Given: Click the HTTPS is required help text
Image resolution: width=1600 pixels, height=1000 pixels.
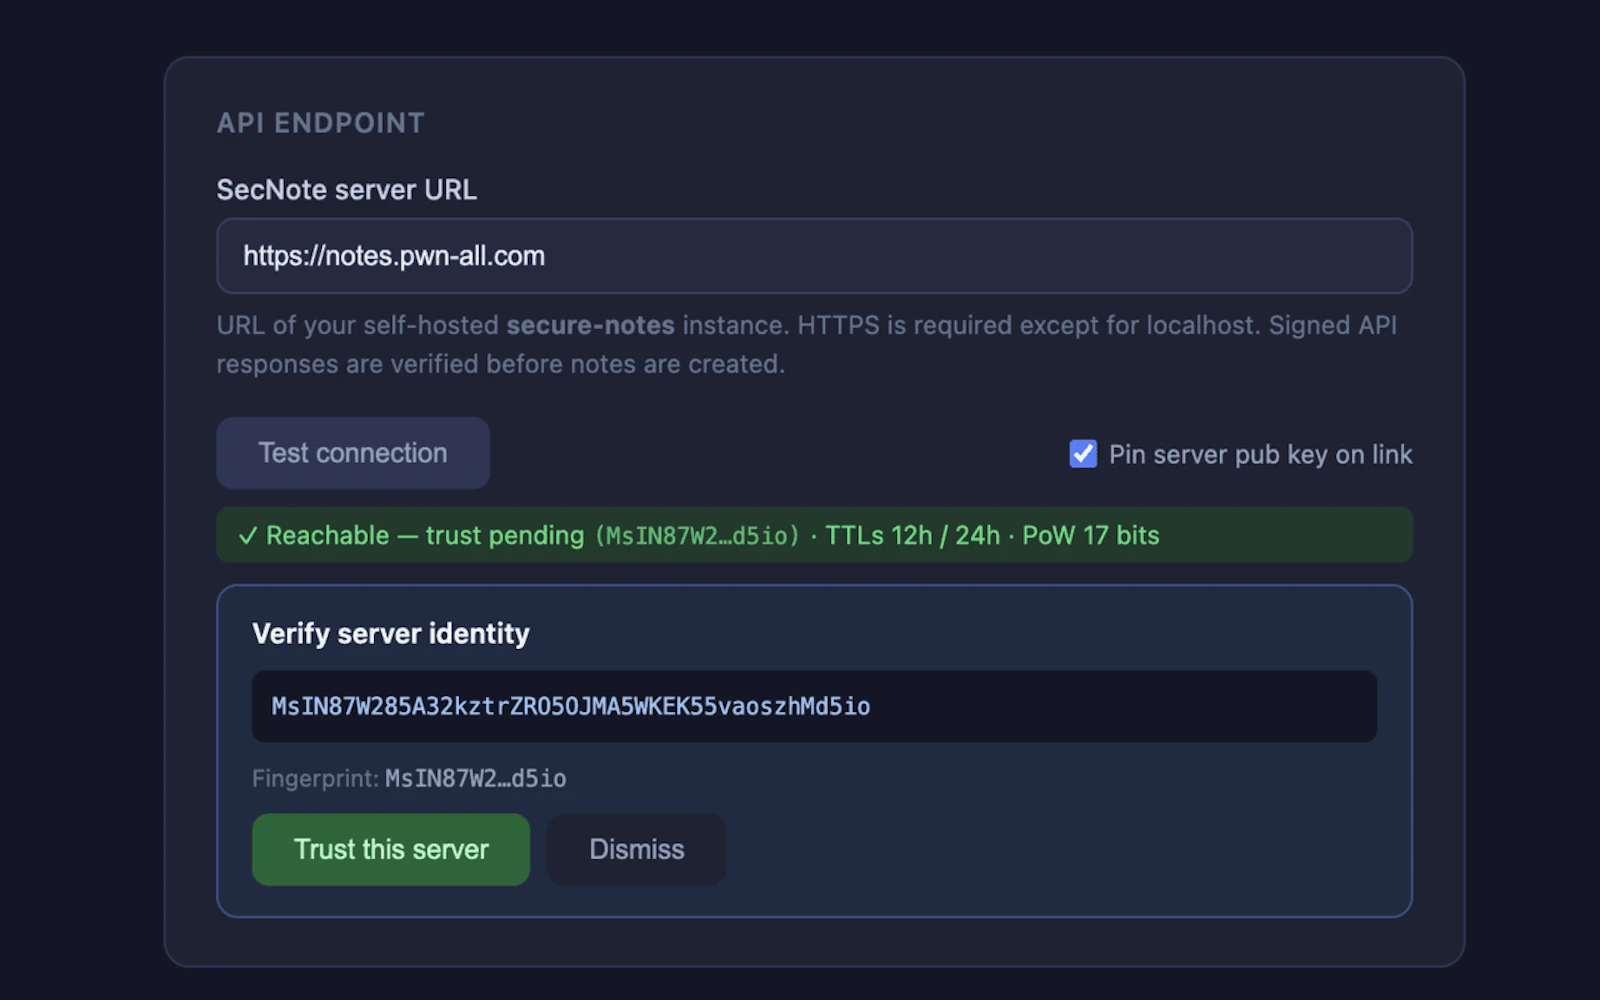Looking at the screenshot, I should [x=807, y=344].
